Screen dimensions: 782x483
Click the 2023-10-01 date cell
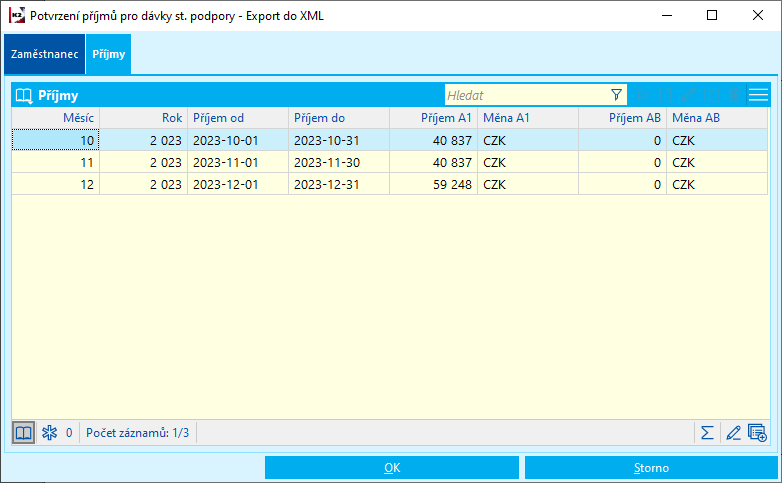click(238, 140)
